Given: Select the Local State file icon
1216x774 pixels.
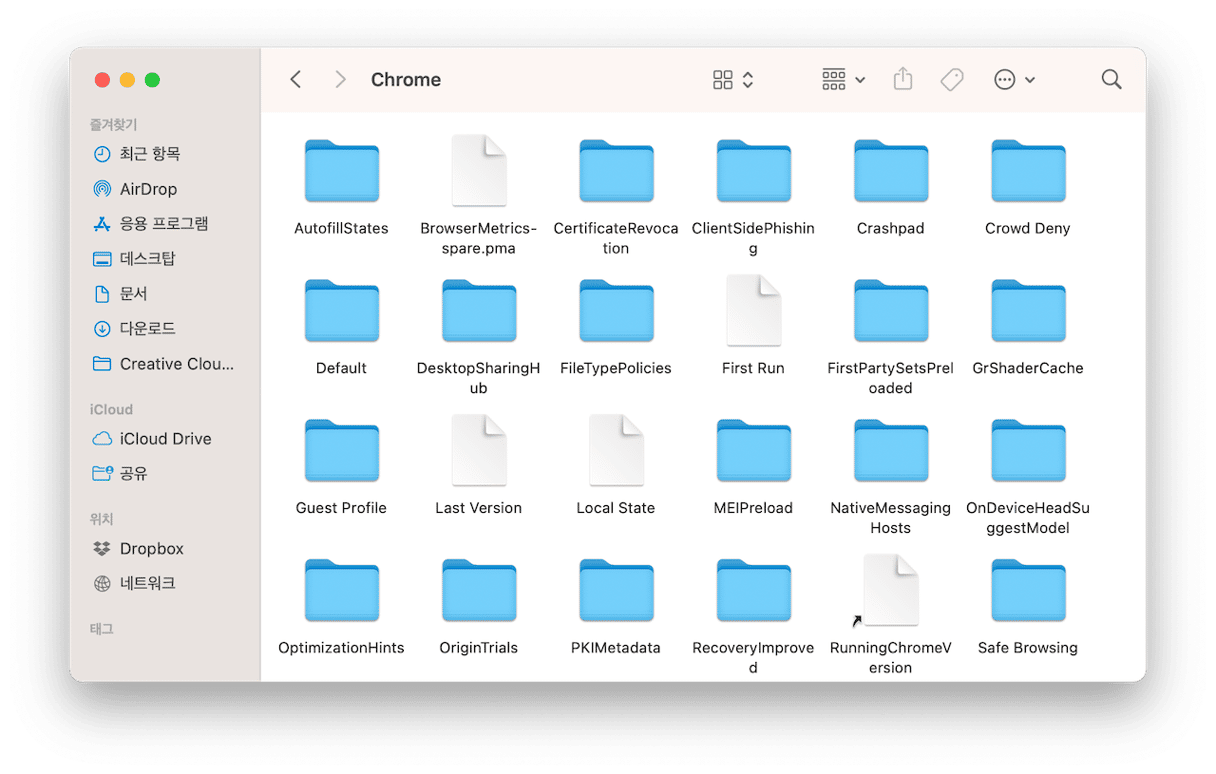Looking at the screenshot, I should point(616,451).
